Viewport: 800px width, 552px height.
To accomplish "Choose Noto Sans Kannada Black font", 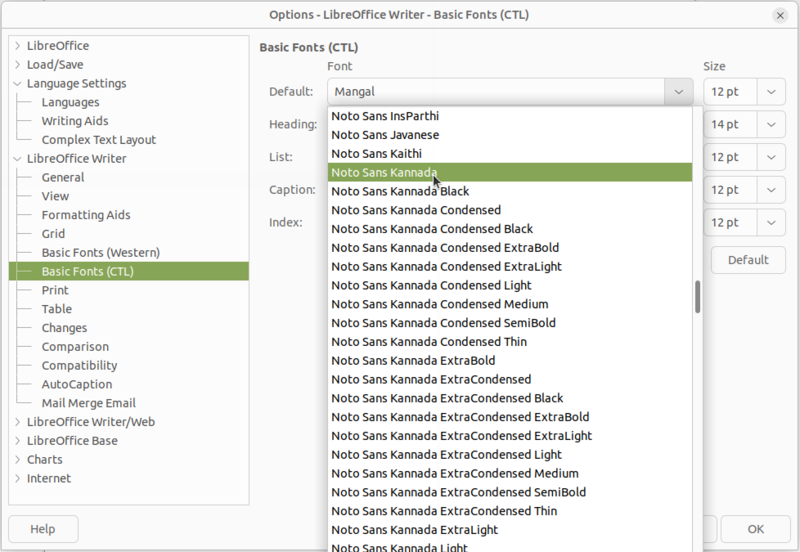I will pyautogui.click(x=510, y=191).
